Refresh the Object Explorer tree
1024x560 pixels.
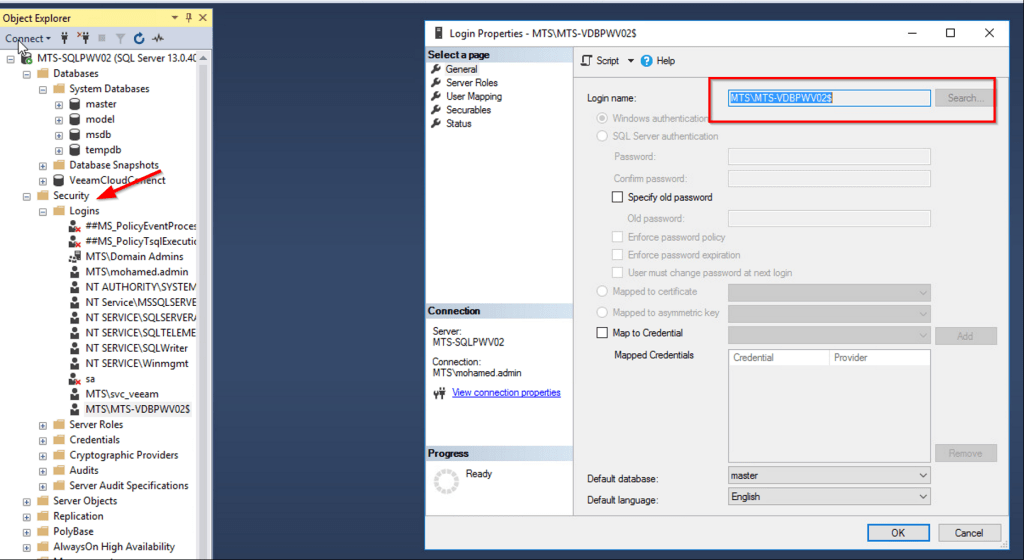click(139, 39)
